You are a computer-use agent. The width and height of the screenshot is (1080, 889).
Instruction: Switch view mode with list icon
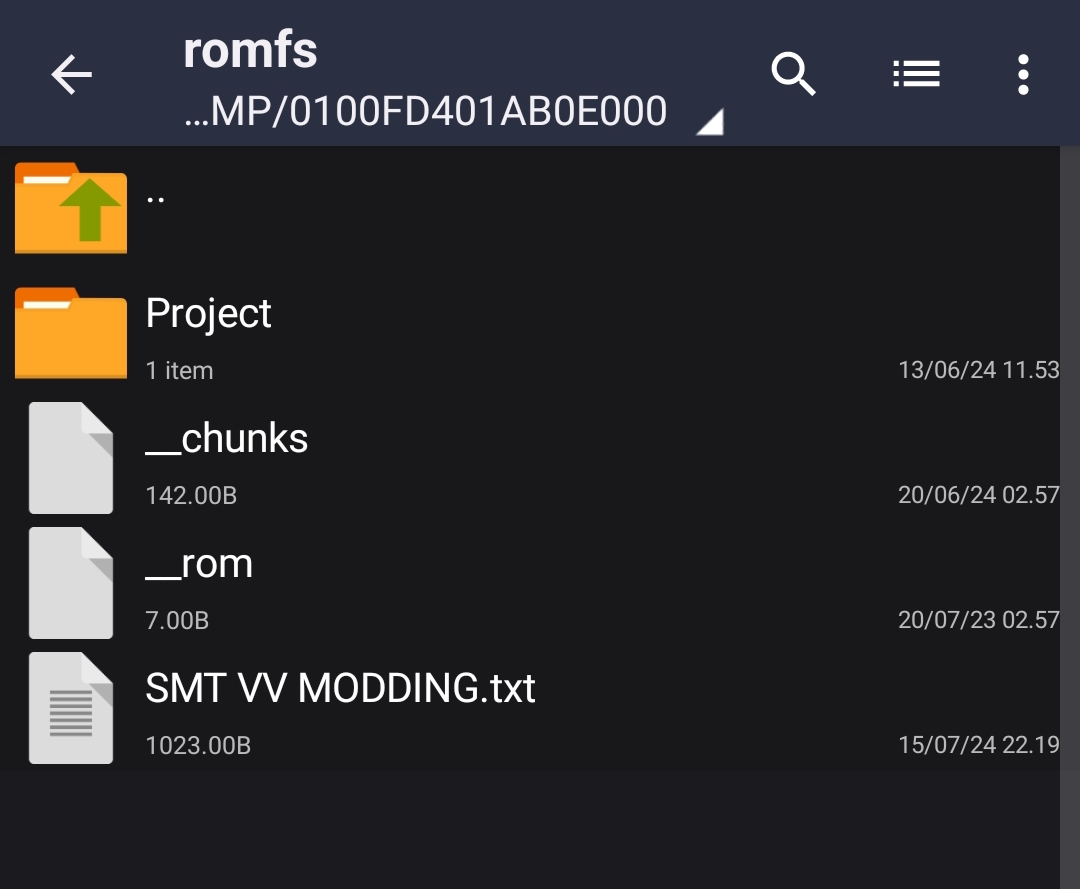click(916, 74)
